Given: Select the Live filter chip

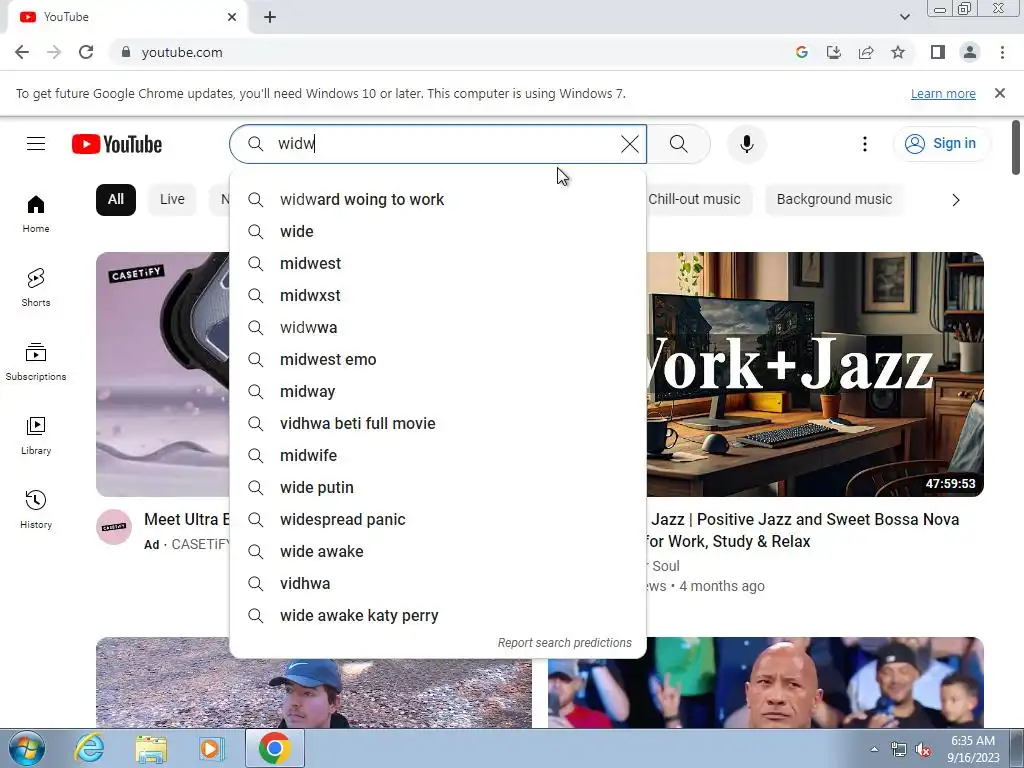Looking at the screenshot, I should (x=172, y=199).
